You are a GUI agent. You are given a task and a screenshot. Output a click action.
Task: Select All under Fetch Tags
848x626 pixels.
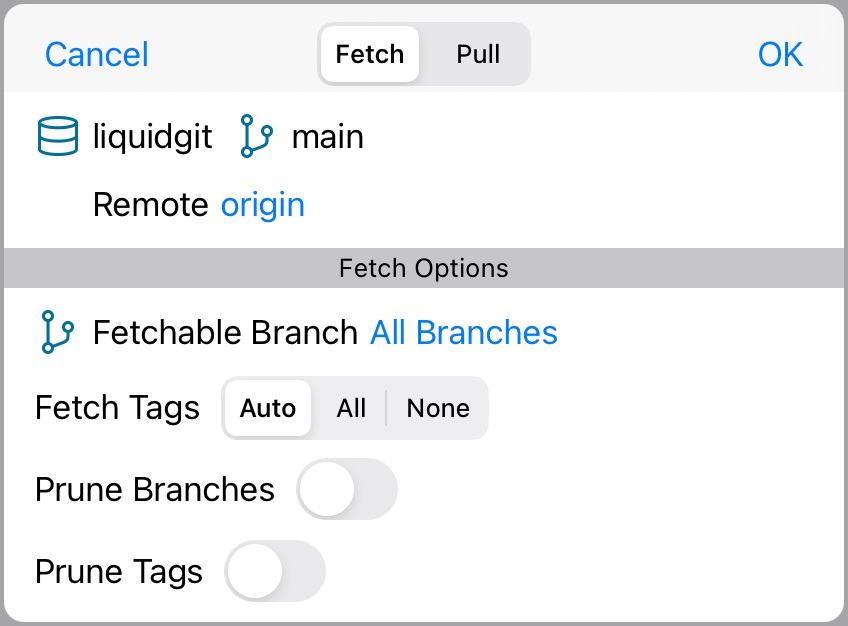coord(352,408)
